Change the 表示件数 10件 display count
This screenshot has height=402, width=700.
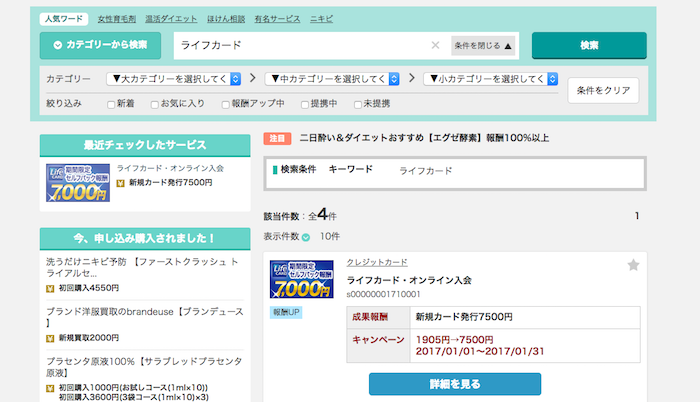point(329,236)
